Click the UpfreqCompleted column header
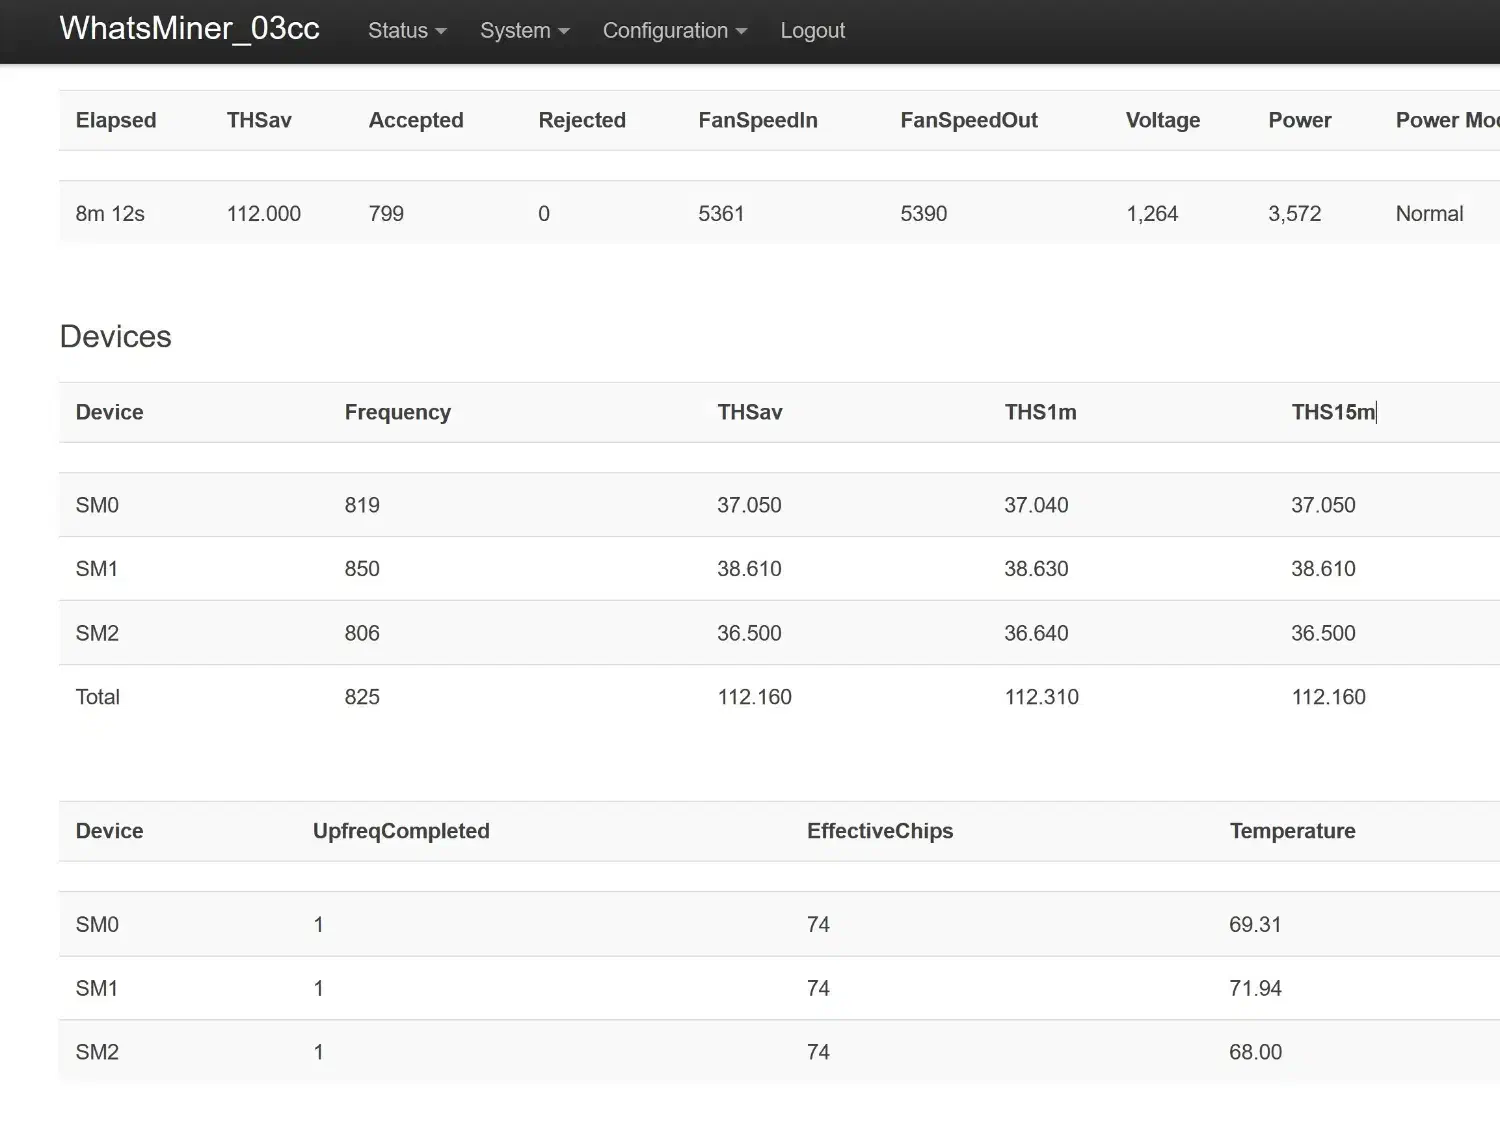Image resolution: width=1500 pixels, height=1131 pixels. point(401,831)
